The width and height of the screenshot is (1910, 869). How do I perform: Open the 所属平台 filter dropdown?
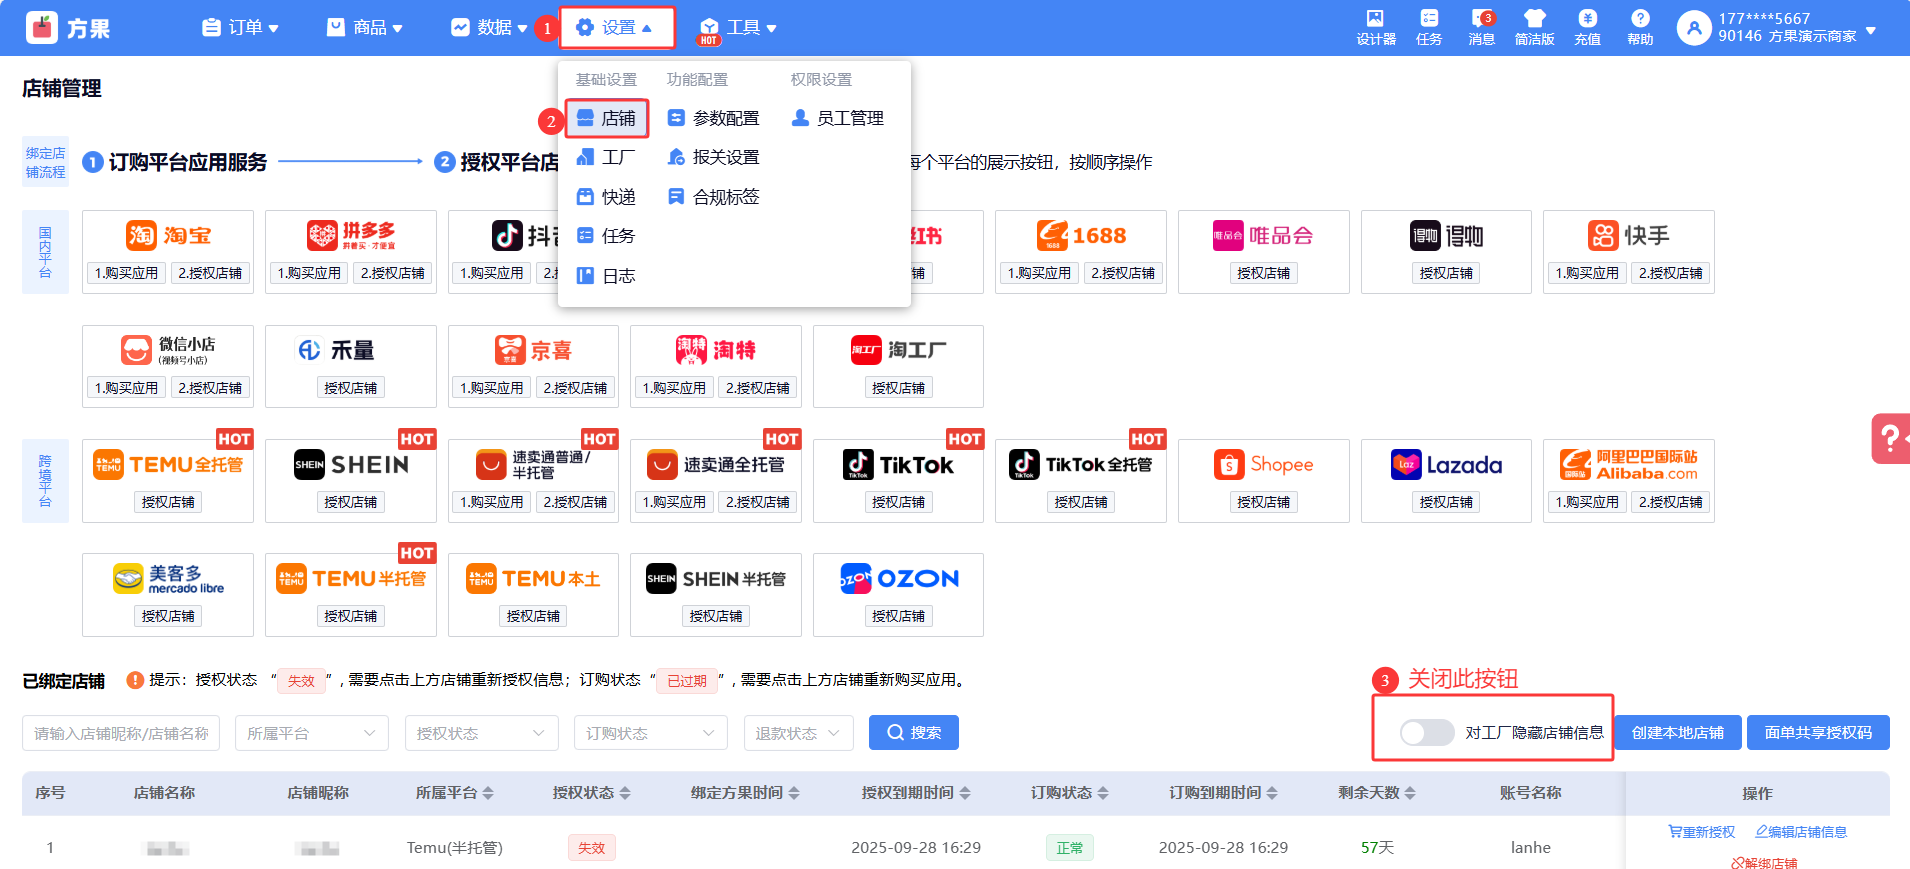pos(311,733)
